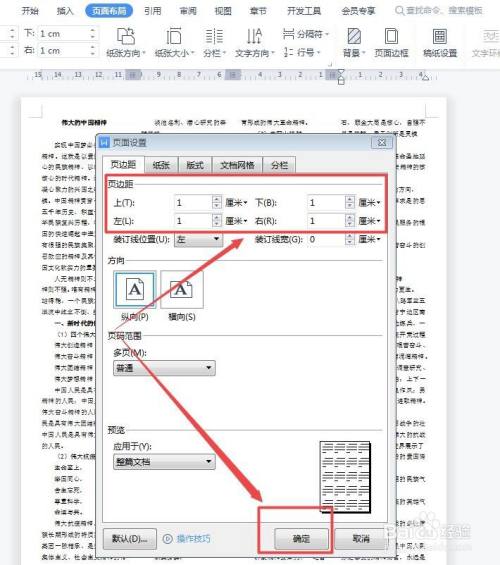Select the 横向 landscape orientation option
Viewport: 500px width, 565px height.
click(x=182, y=290)
